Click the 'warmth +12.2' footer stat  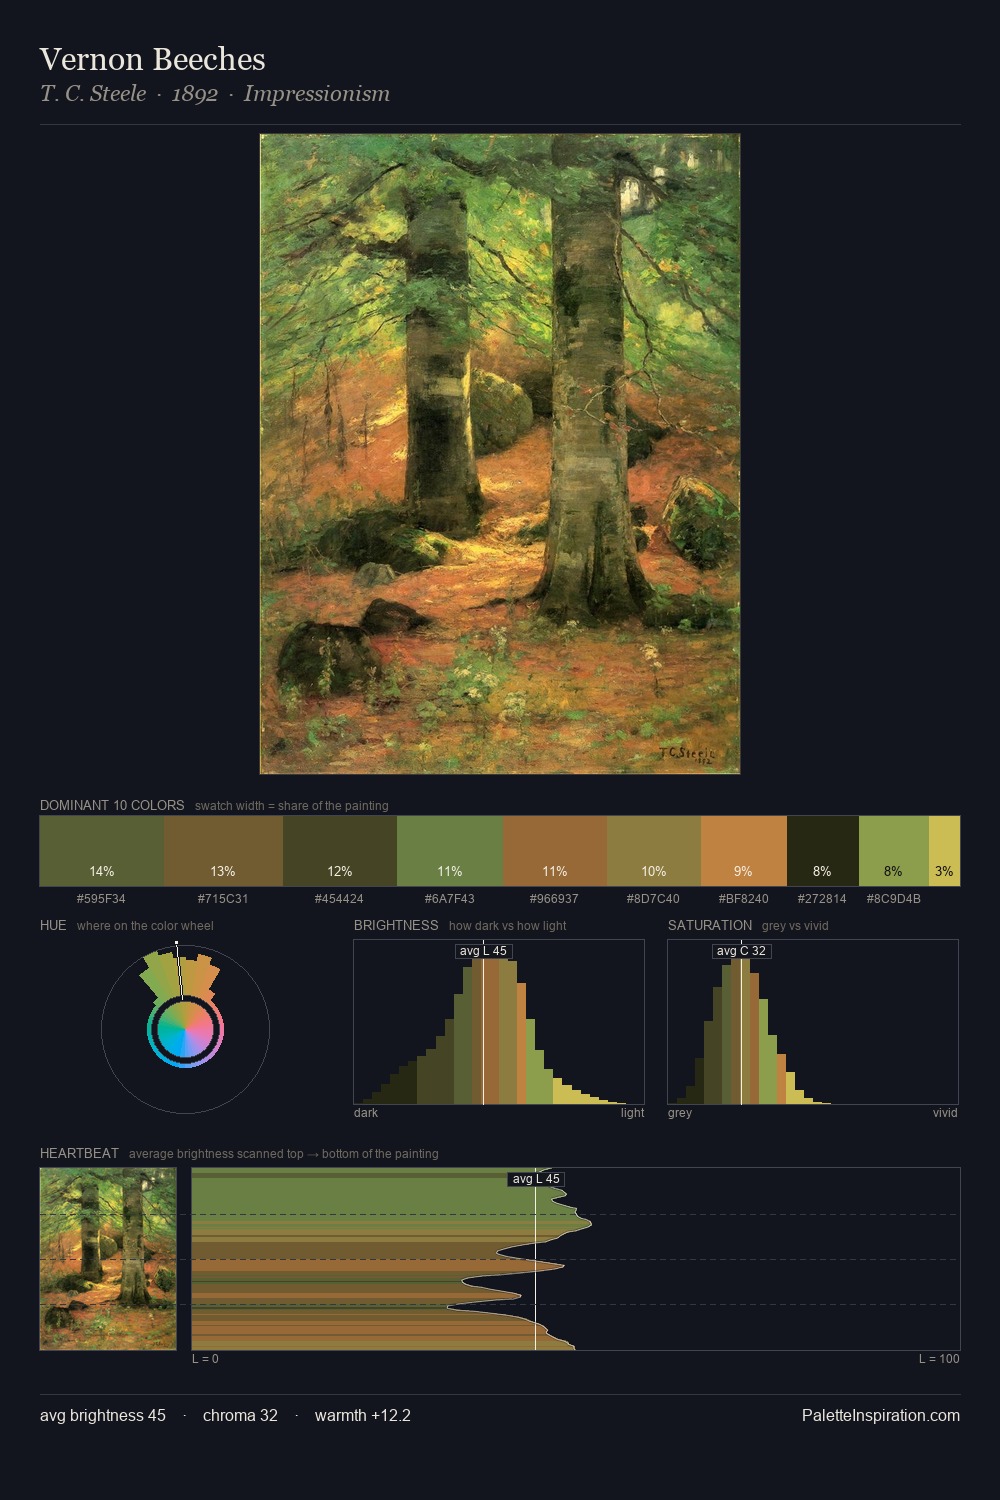pyautogui.click(x=363, y=1416)
